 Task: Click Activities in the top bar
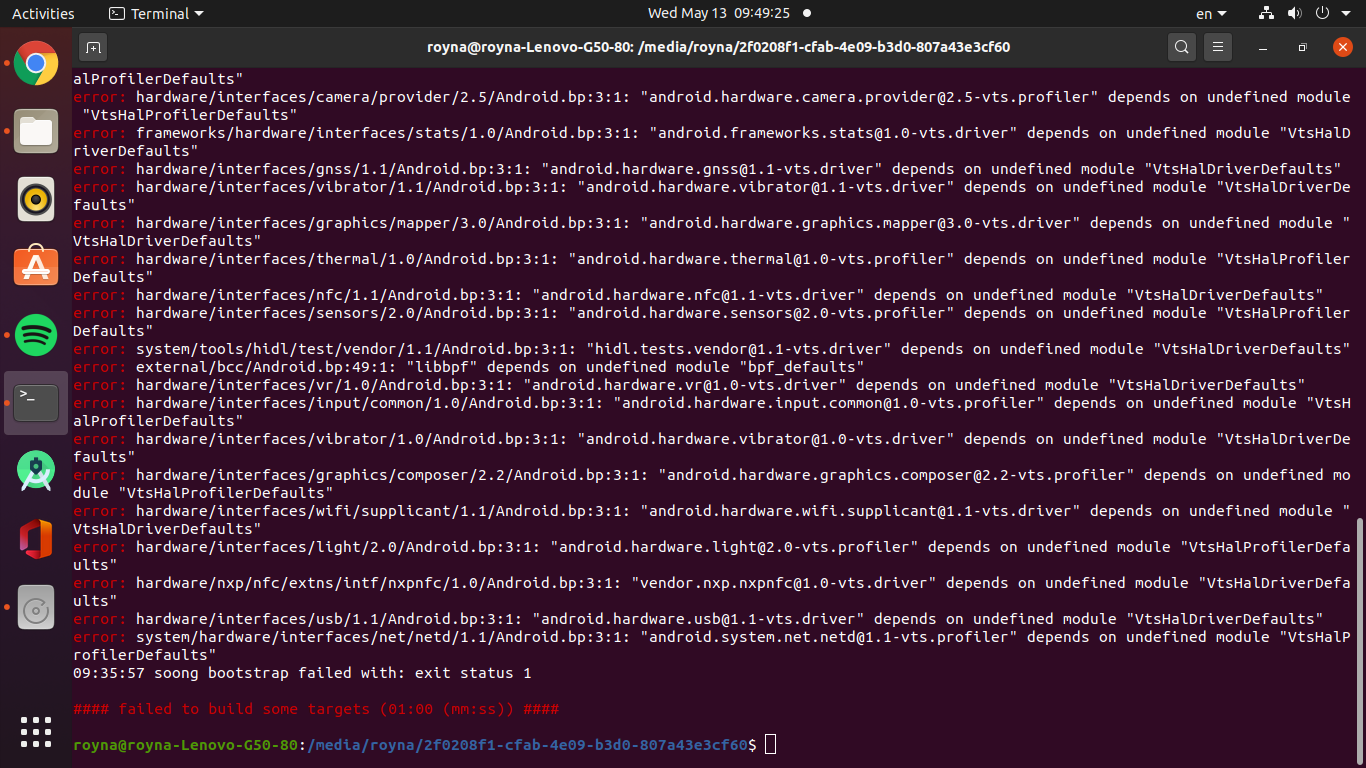(43, 13)
